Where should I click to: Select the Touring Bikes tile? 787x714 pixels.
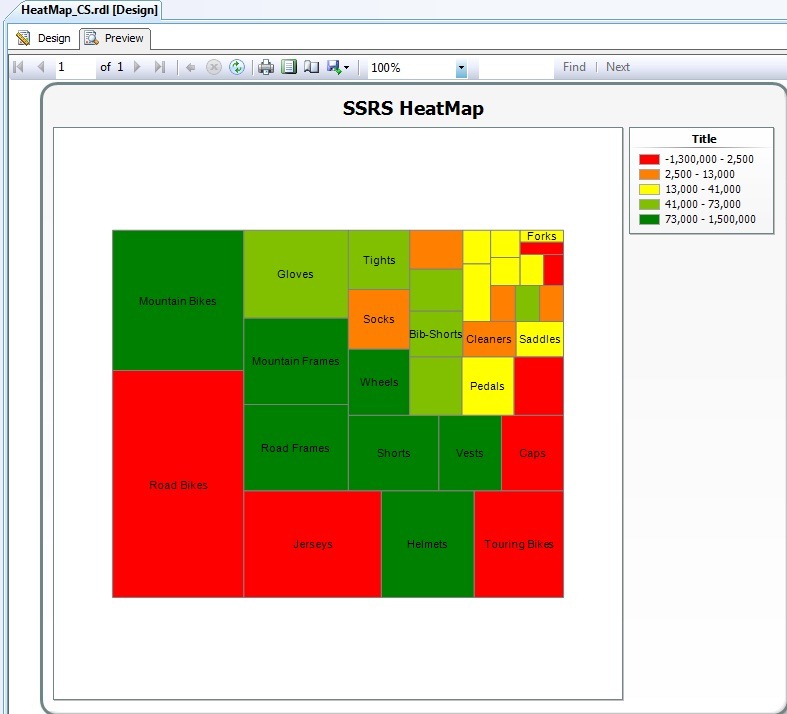click(x=518, y=544)
